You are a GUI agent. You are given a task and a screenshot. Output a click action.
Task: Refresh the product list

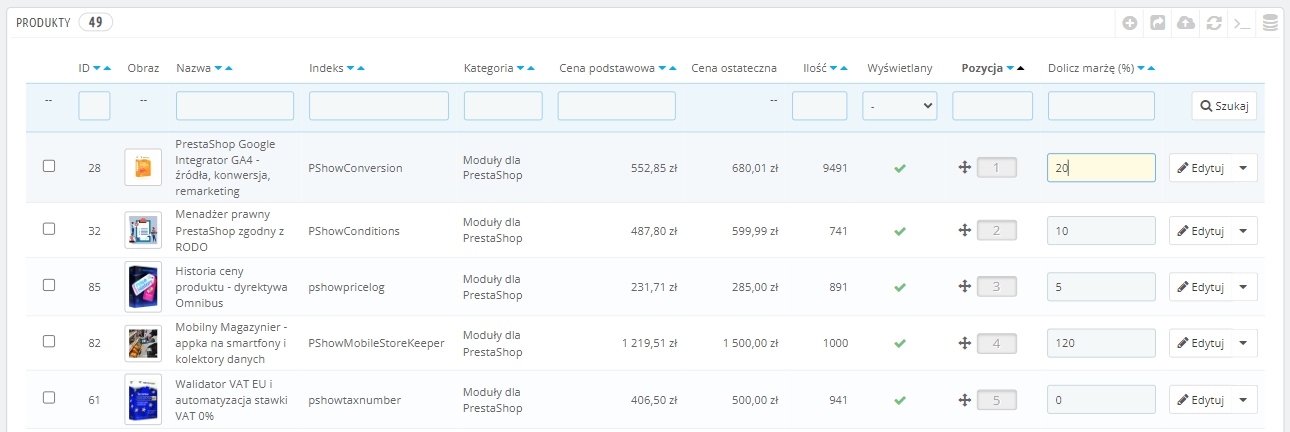click(1214, 22)
